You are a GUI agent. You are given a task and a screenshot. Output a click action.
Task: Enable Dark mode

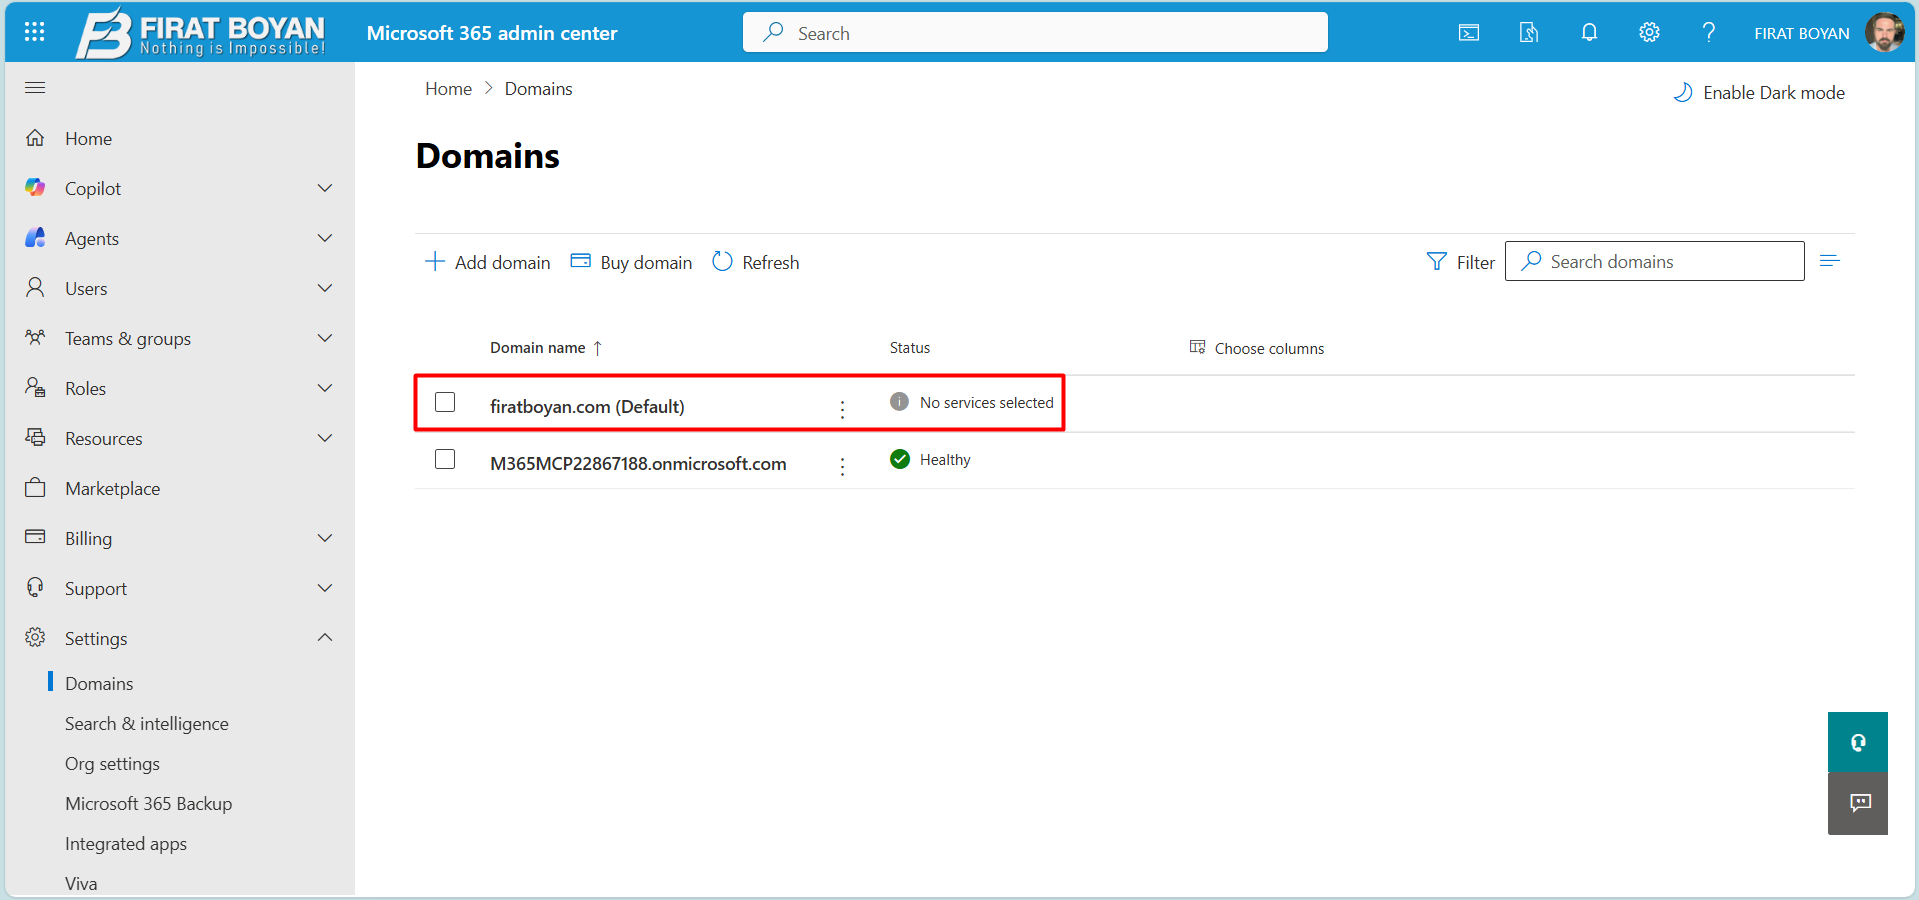pyautogui.click(x=1759, y=92)
